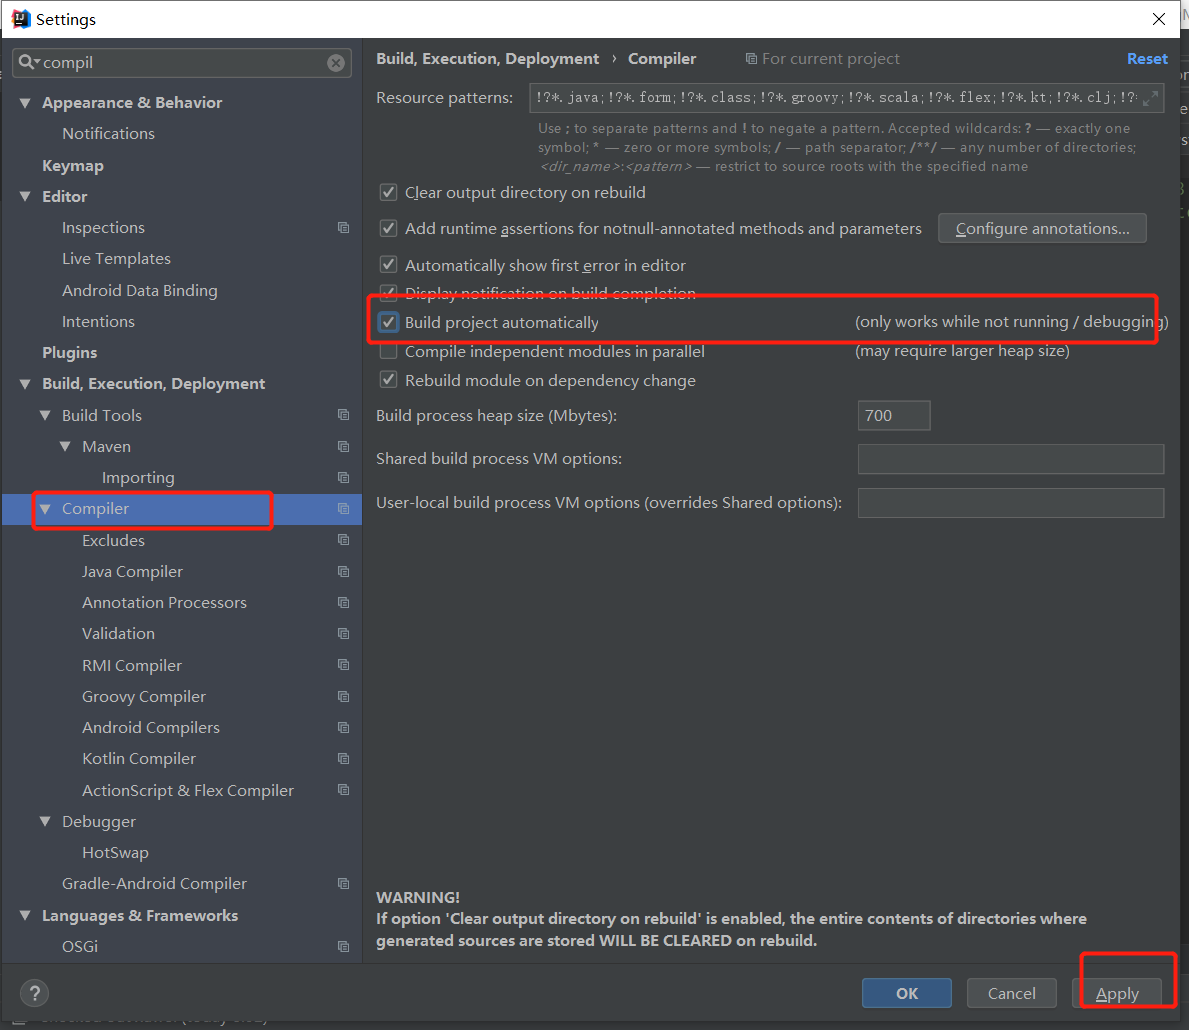Select Live Templates in the tree

pyautogui.click(x=117, y=259)
